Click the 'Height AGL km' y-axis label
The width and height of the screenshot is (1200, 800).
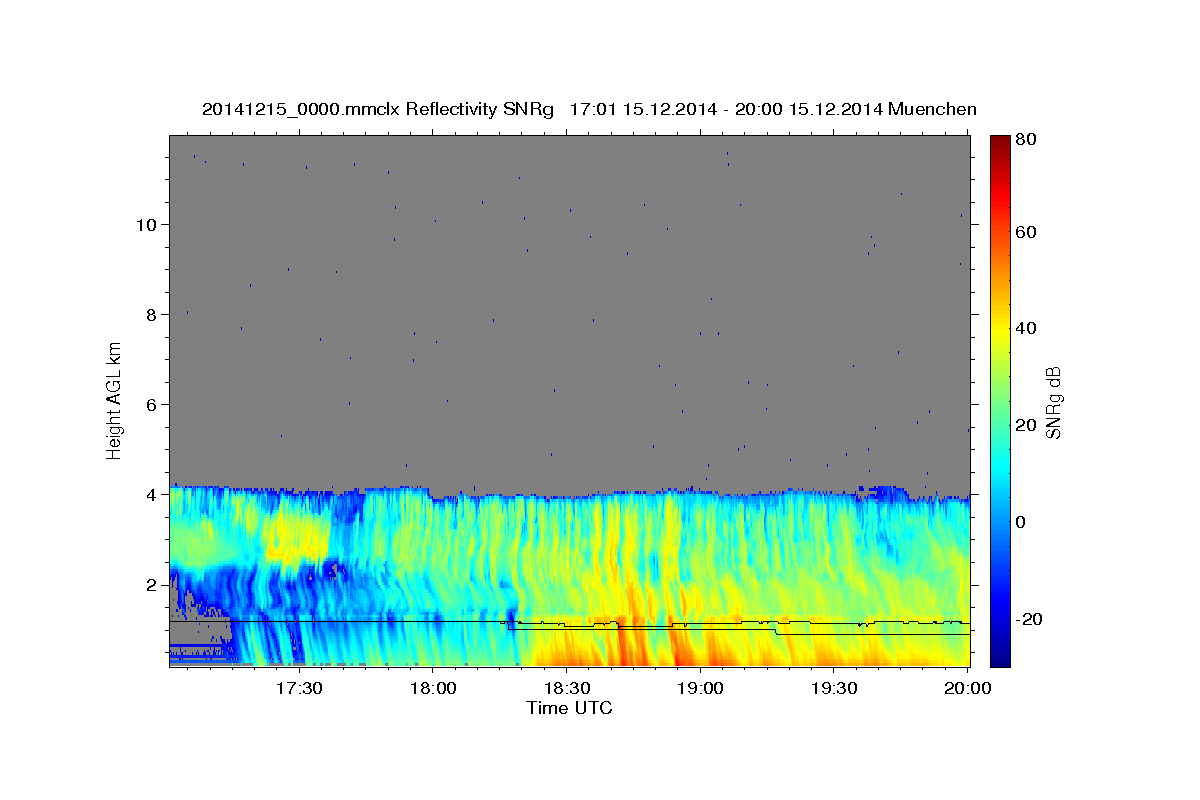pyautogui.click(x=115, y=401)
